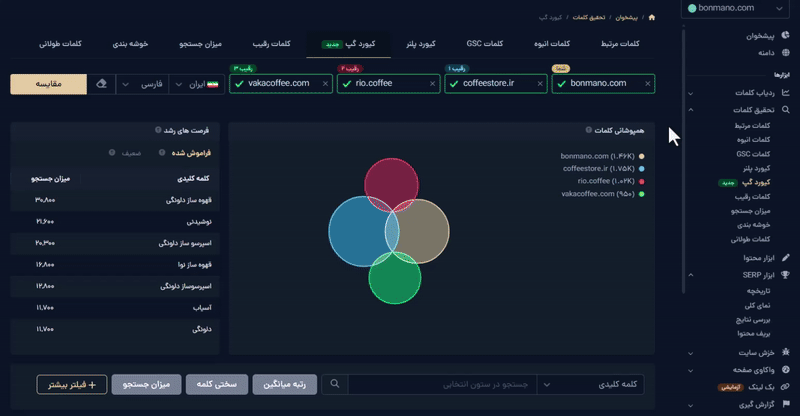Click the eraser clear icon beside the language selector

101,84
